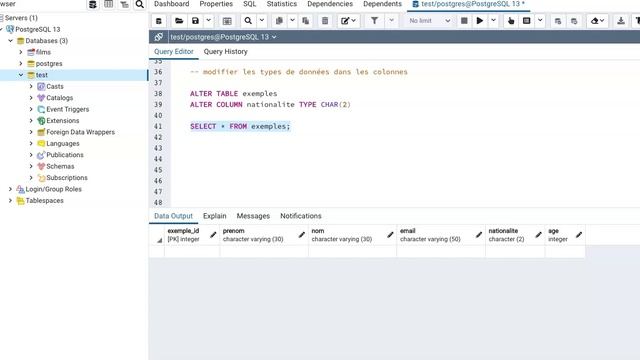Open the Query Tool from browser toolbar
640x360 pixels.
[x=93, y=4]
